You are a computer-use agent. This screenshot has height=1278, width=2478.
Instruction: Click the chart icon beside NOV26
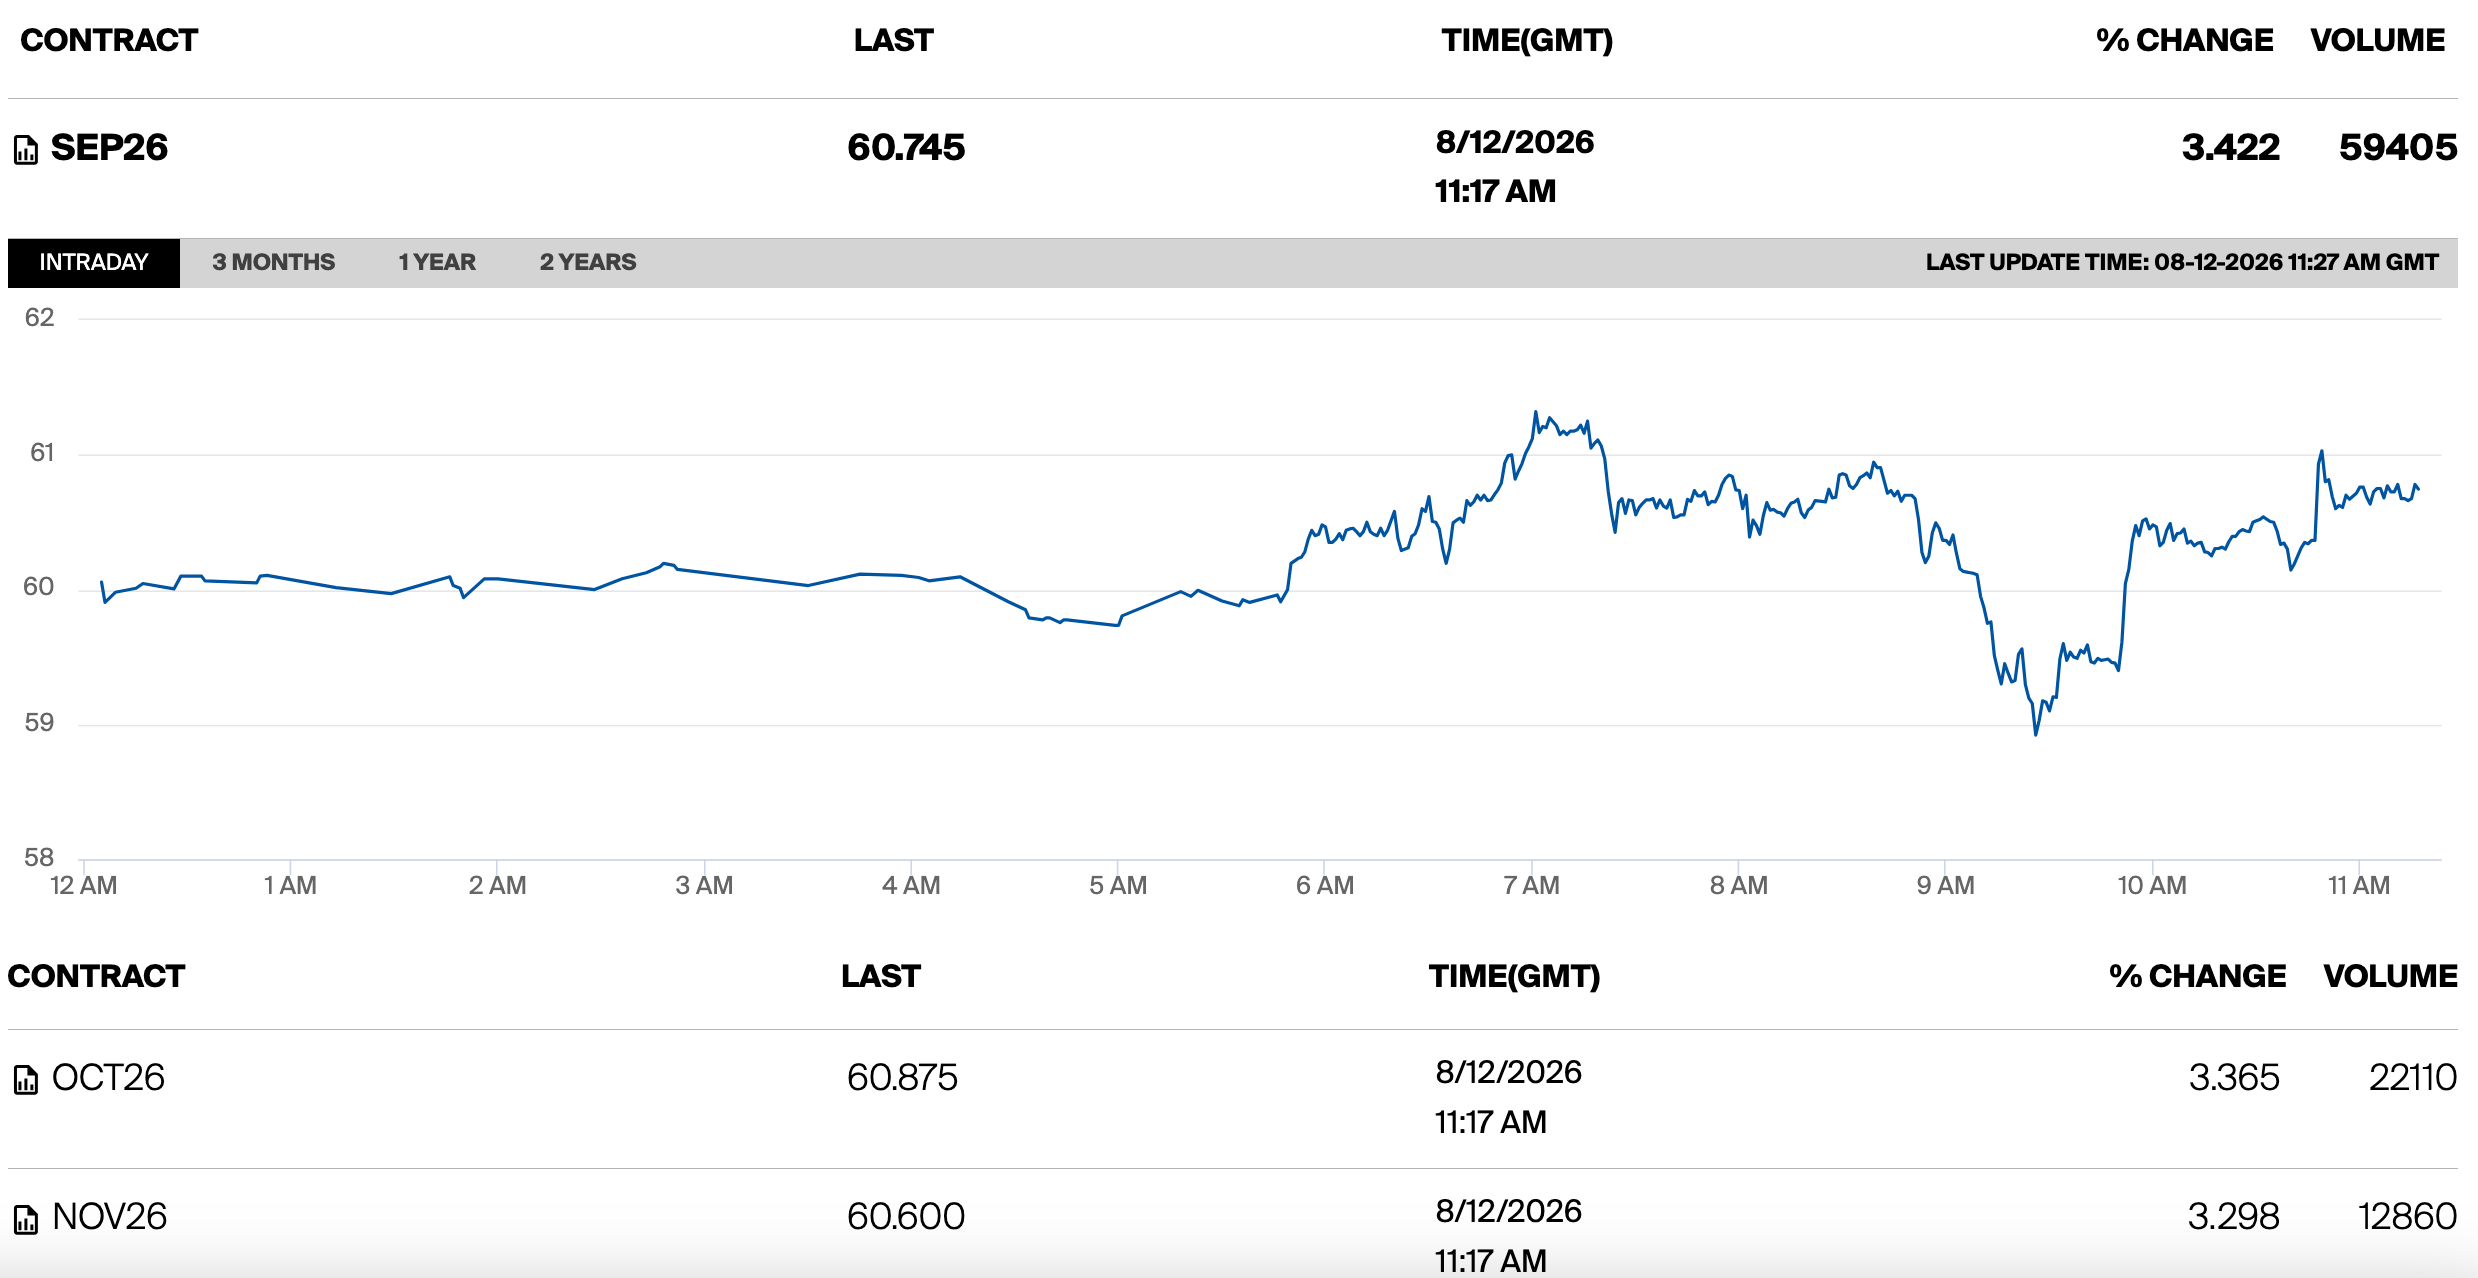tap(26, 1219)
